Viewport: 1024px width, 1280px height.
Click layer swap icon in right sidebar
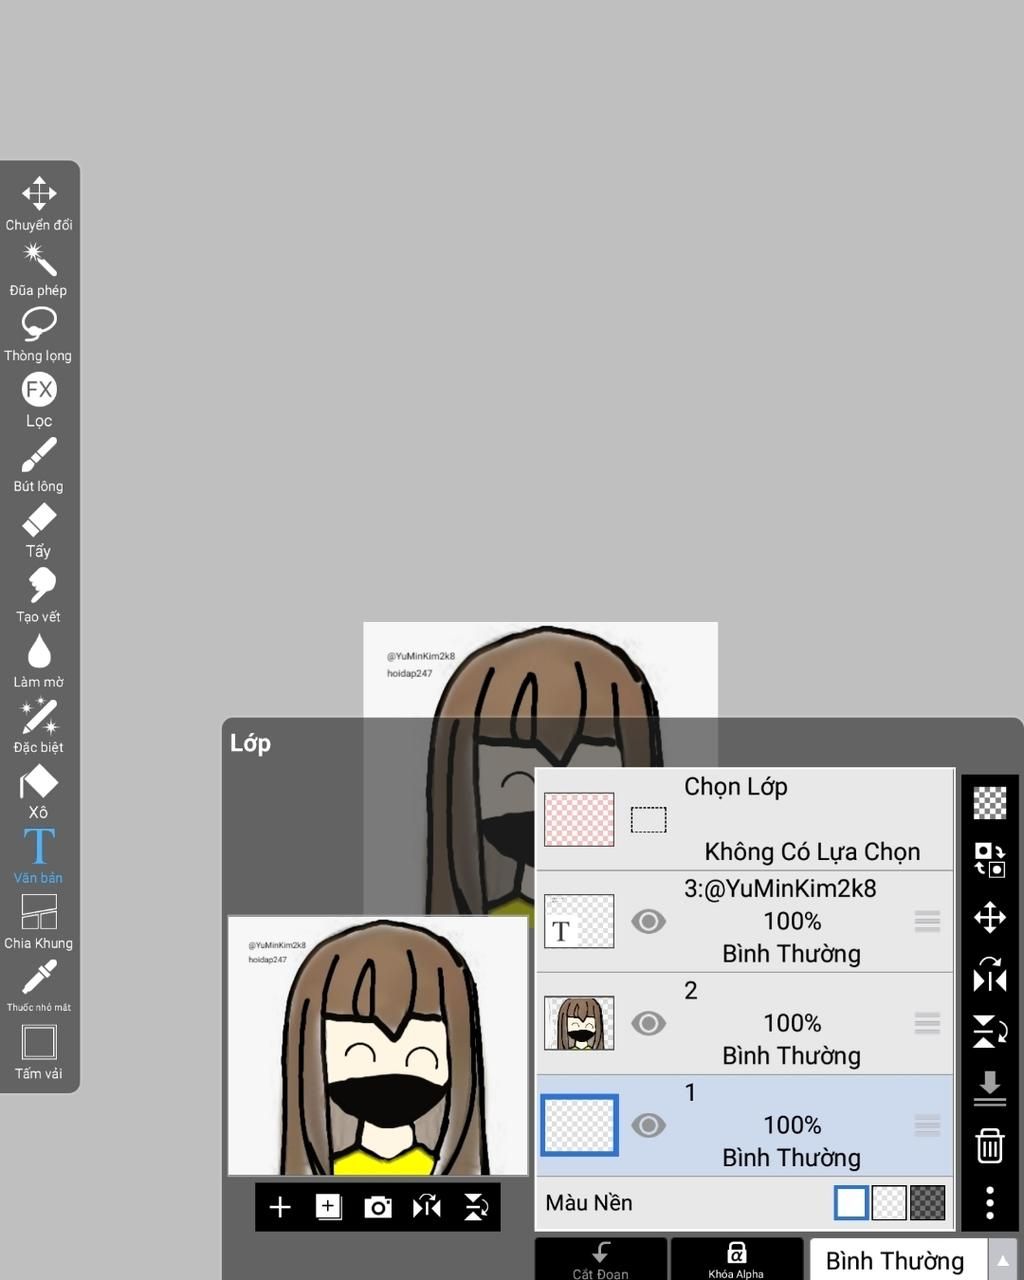pos(990,860)
